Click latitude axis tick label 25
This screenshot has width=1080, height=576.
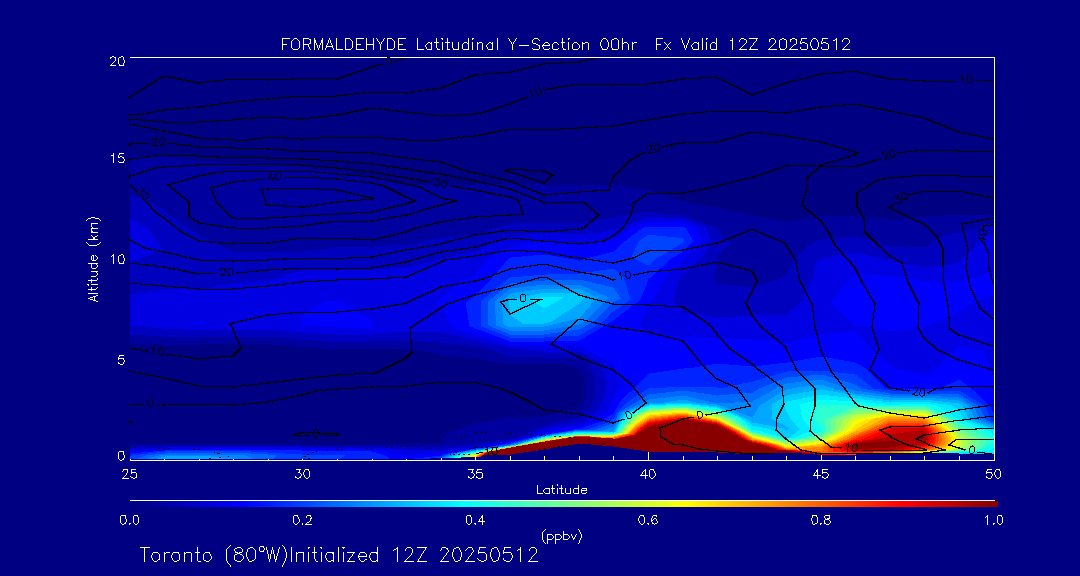[129, 474]
